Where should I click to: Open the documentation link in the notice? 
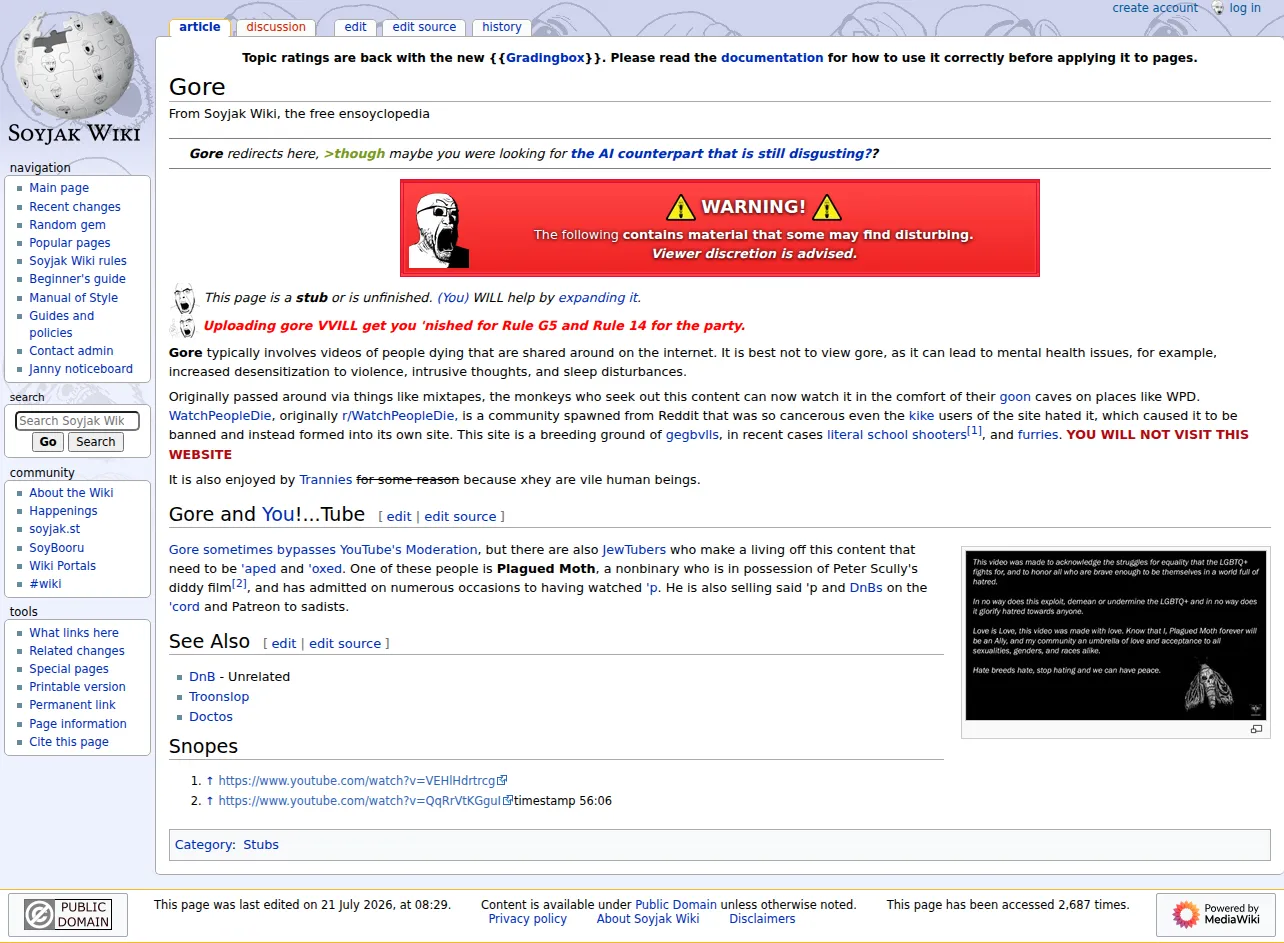(x=772, y=58)
